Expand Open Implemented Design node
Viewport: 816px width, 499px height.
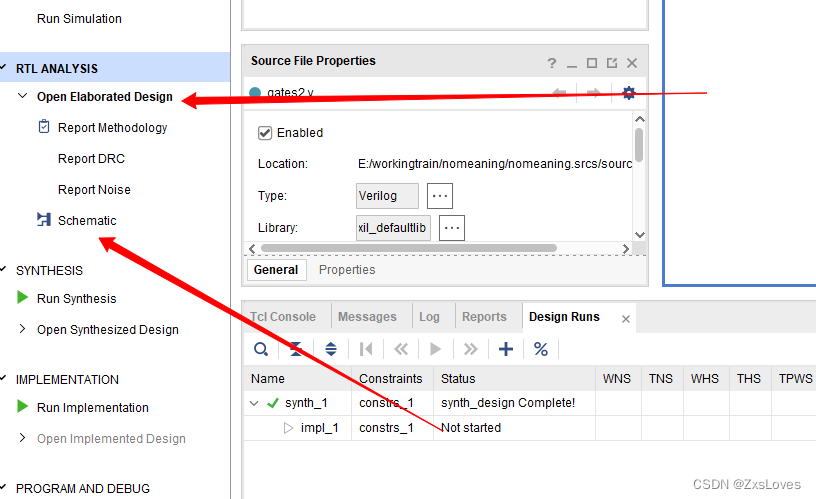coord(22,438)
